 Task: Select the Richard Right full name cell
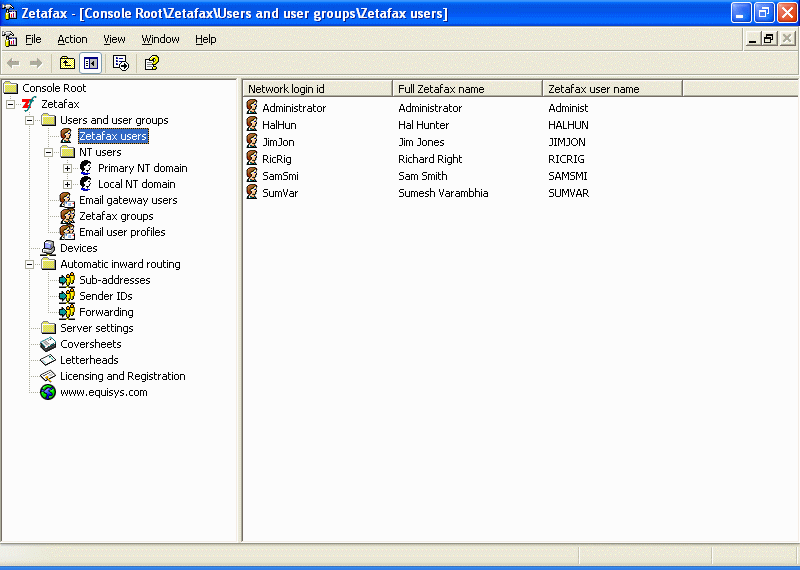(430, 159)
